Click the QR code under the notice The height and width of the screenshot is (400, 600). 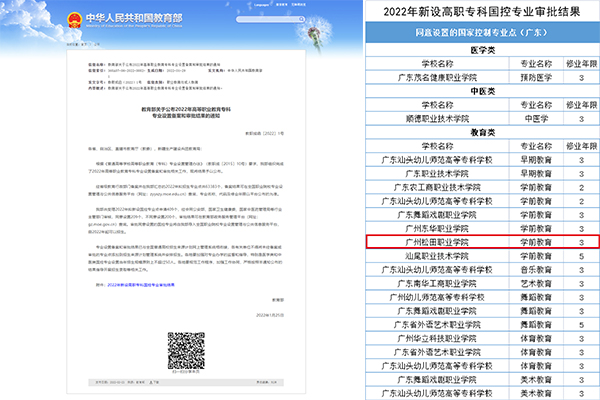point(188,350)
